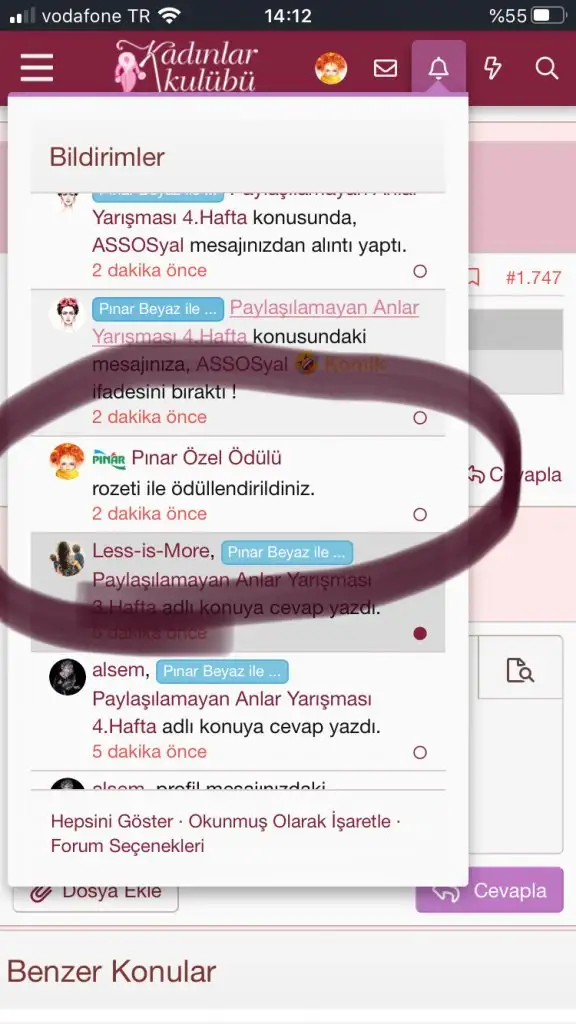The width and height of the screenshot is (576, 1024).
Task: Open the hamburger navigation menu
Action: pos(37,68)
